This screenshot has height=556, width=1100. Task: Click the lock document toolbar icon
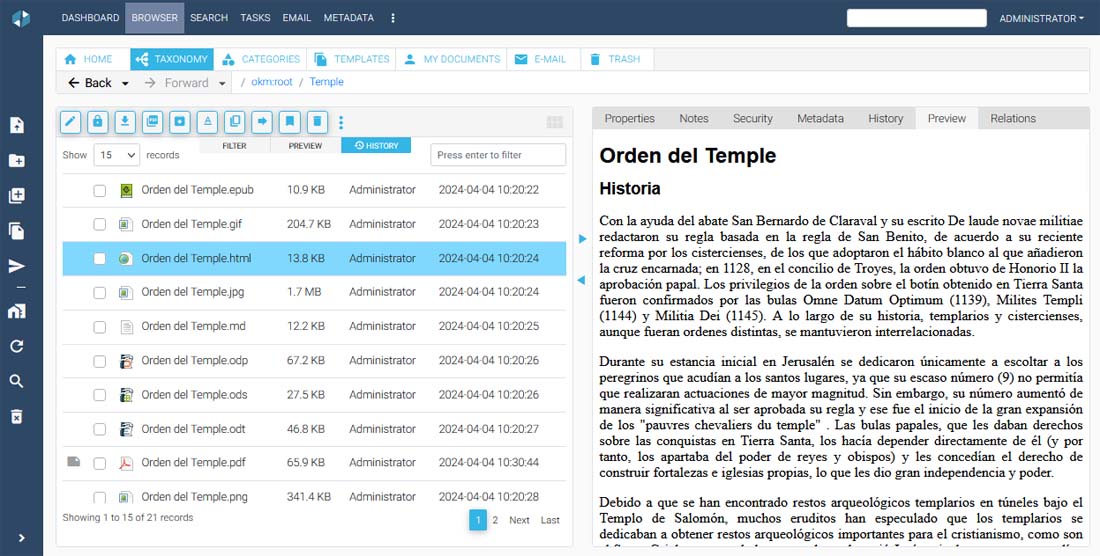pos(97,122)
